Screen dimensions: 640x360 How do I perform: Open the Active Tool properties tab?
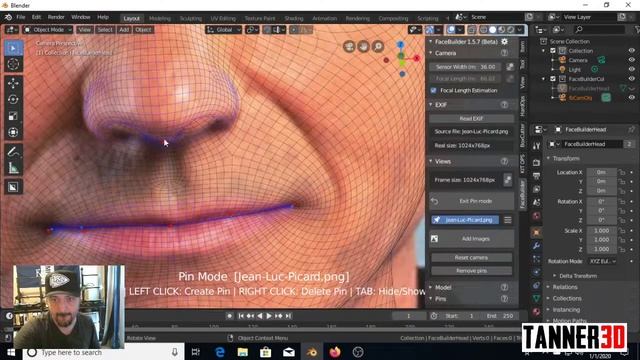click(536, 146)
